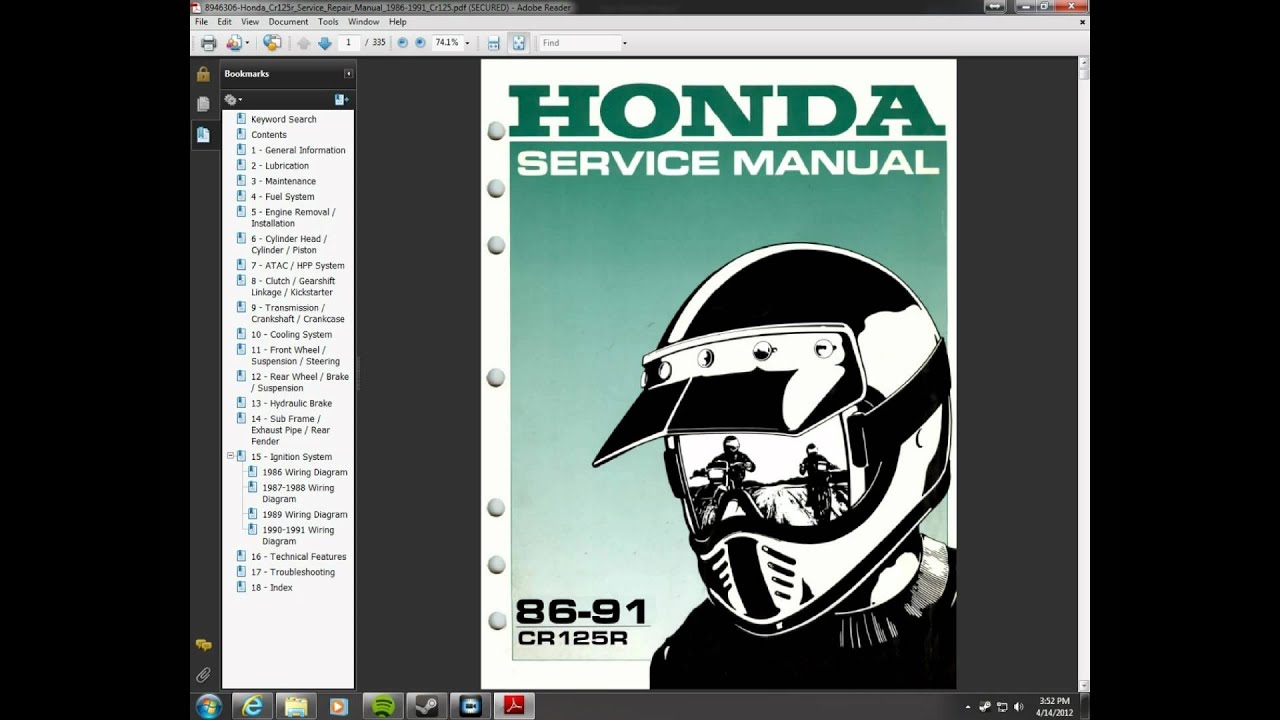Open the Find options dropdown arrow
The height and width of the screenshot is (720, 1280).
[x=625, y=43]
